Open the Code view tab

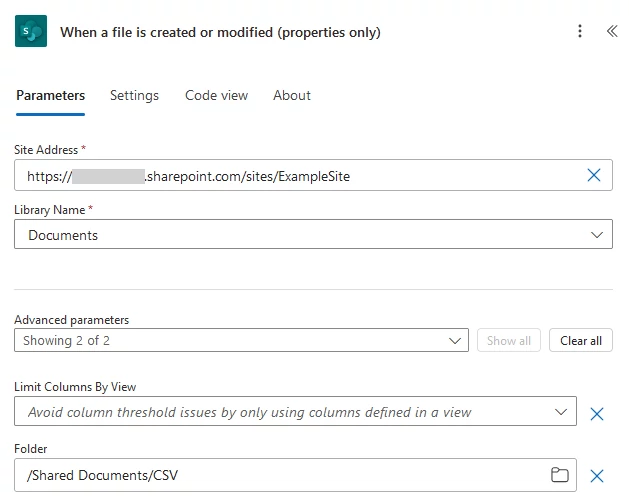click(217, 95)
